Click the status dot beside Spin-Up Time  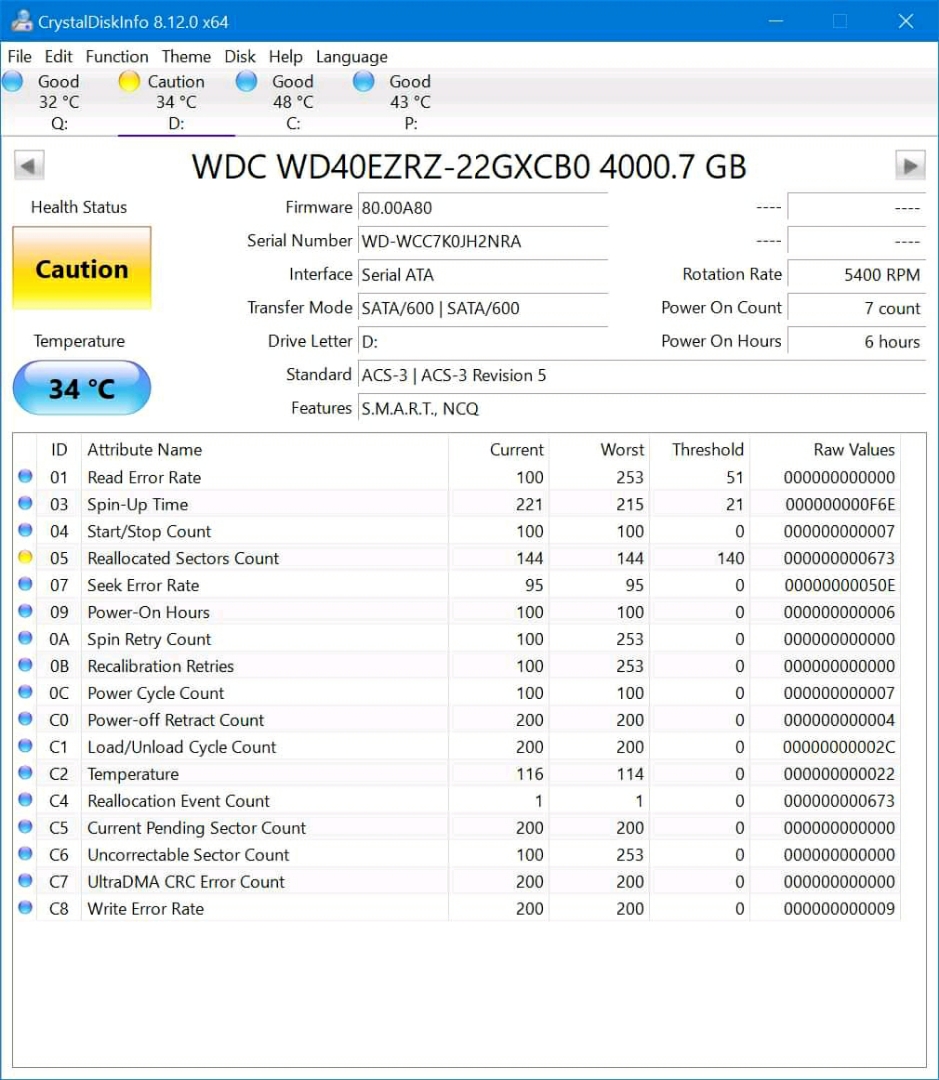(x=25, y=503)
